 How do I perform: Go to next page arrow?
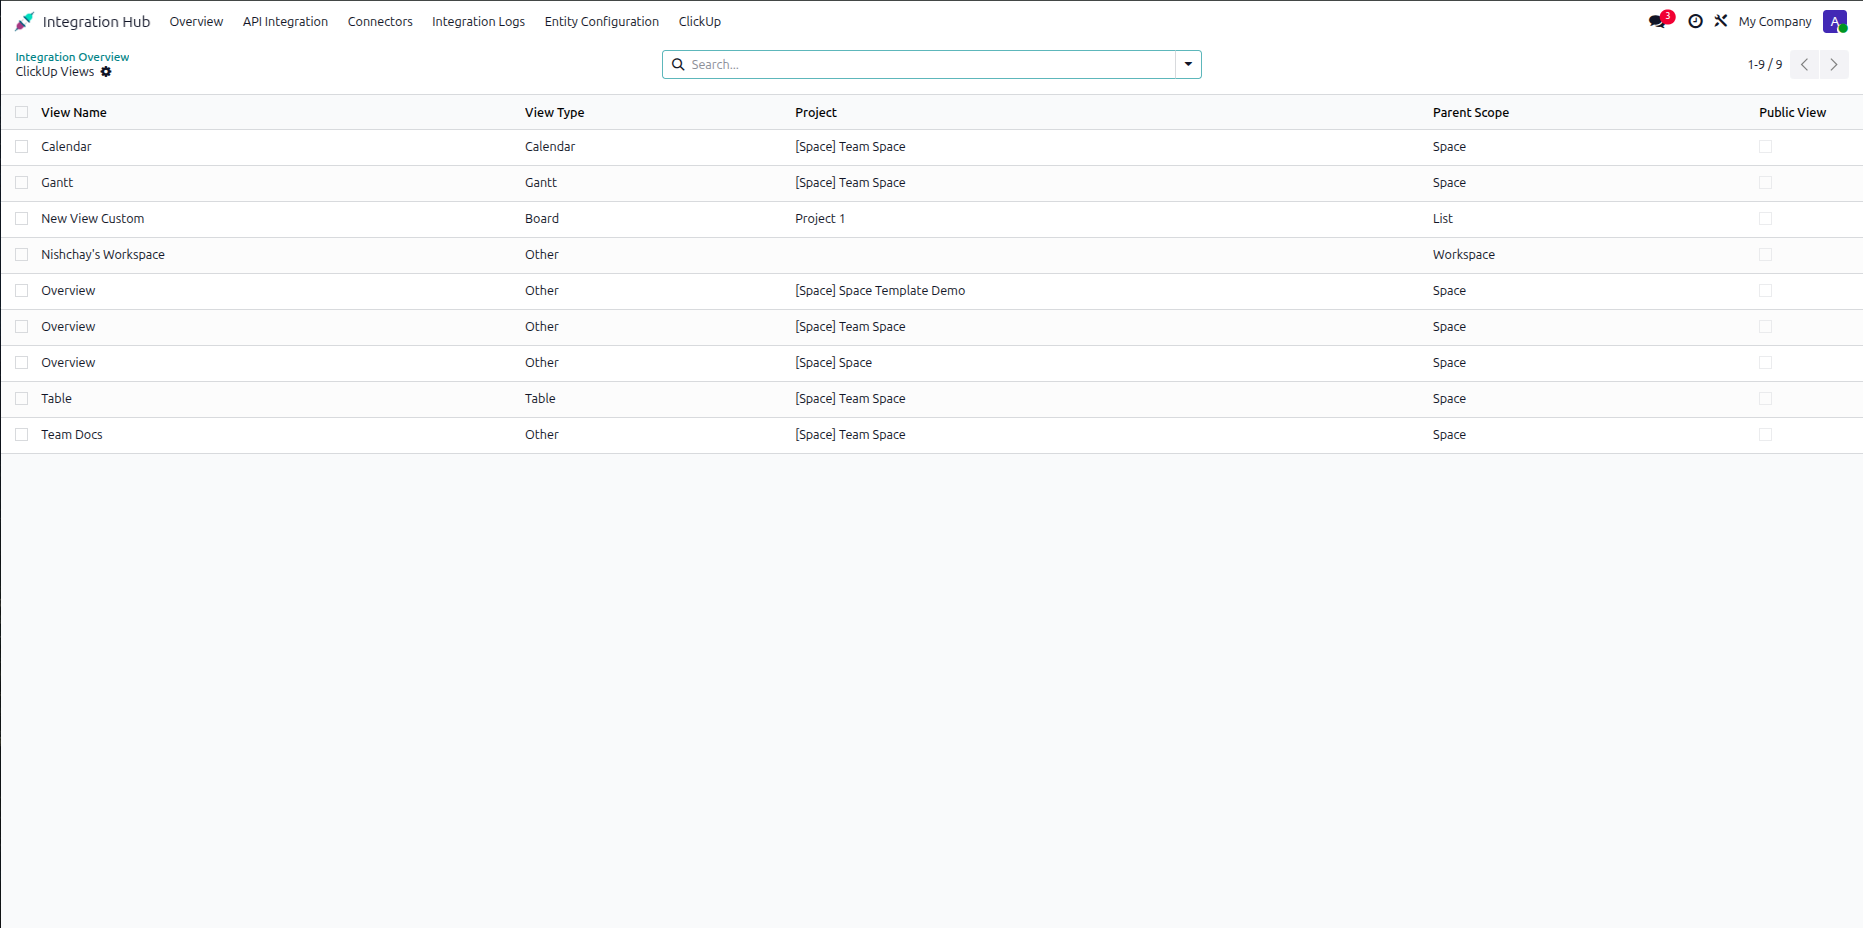1834,65
